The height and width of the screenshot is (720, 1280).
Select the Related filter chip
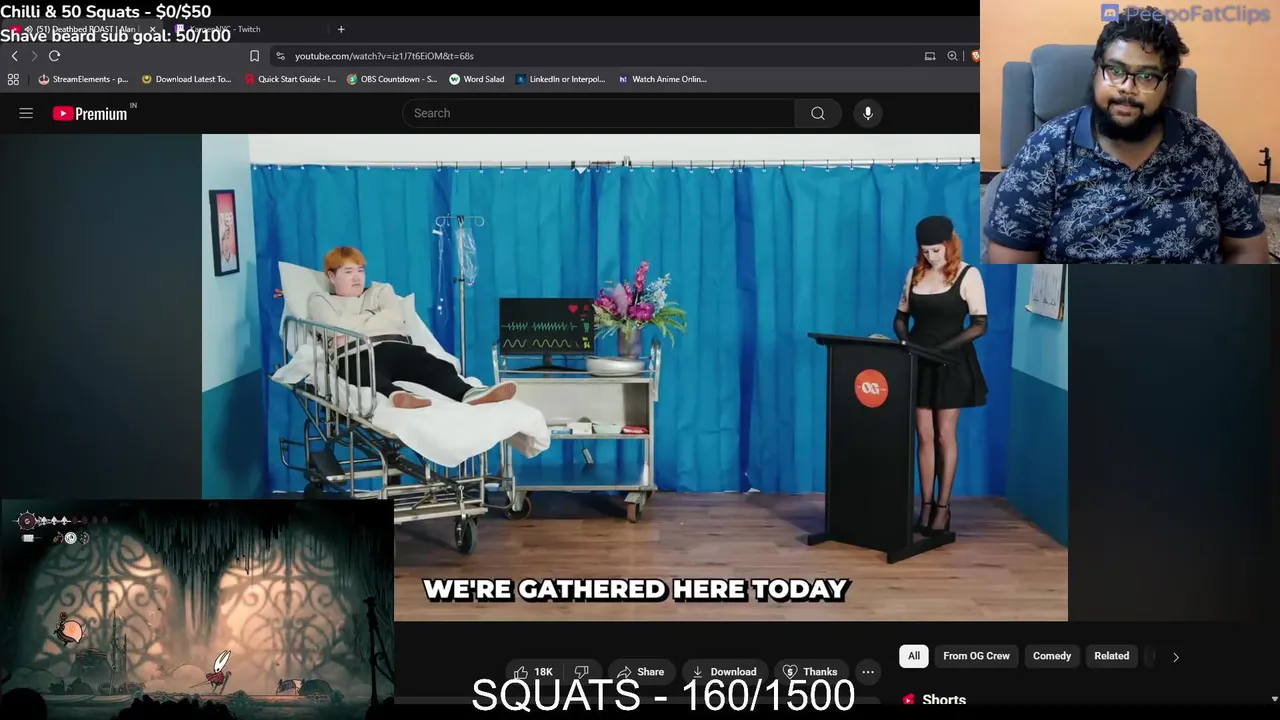tap(1111, 656)
